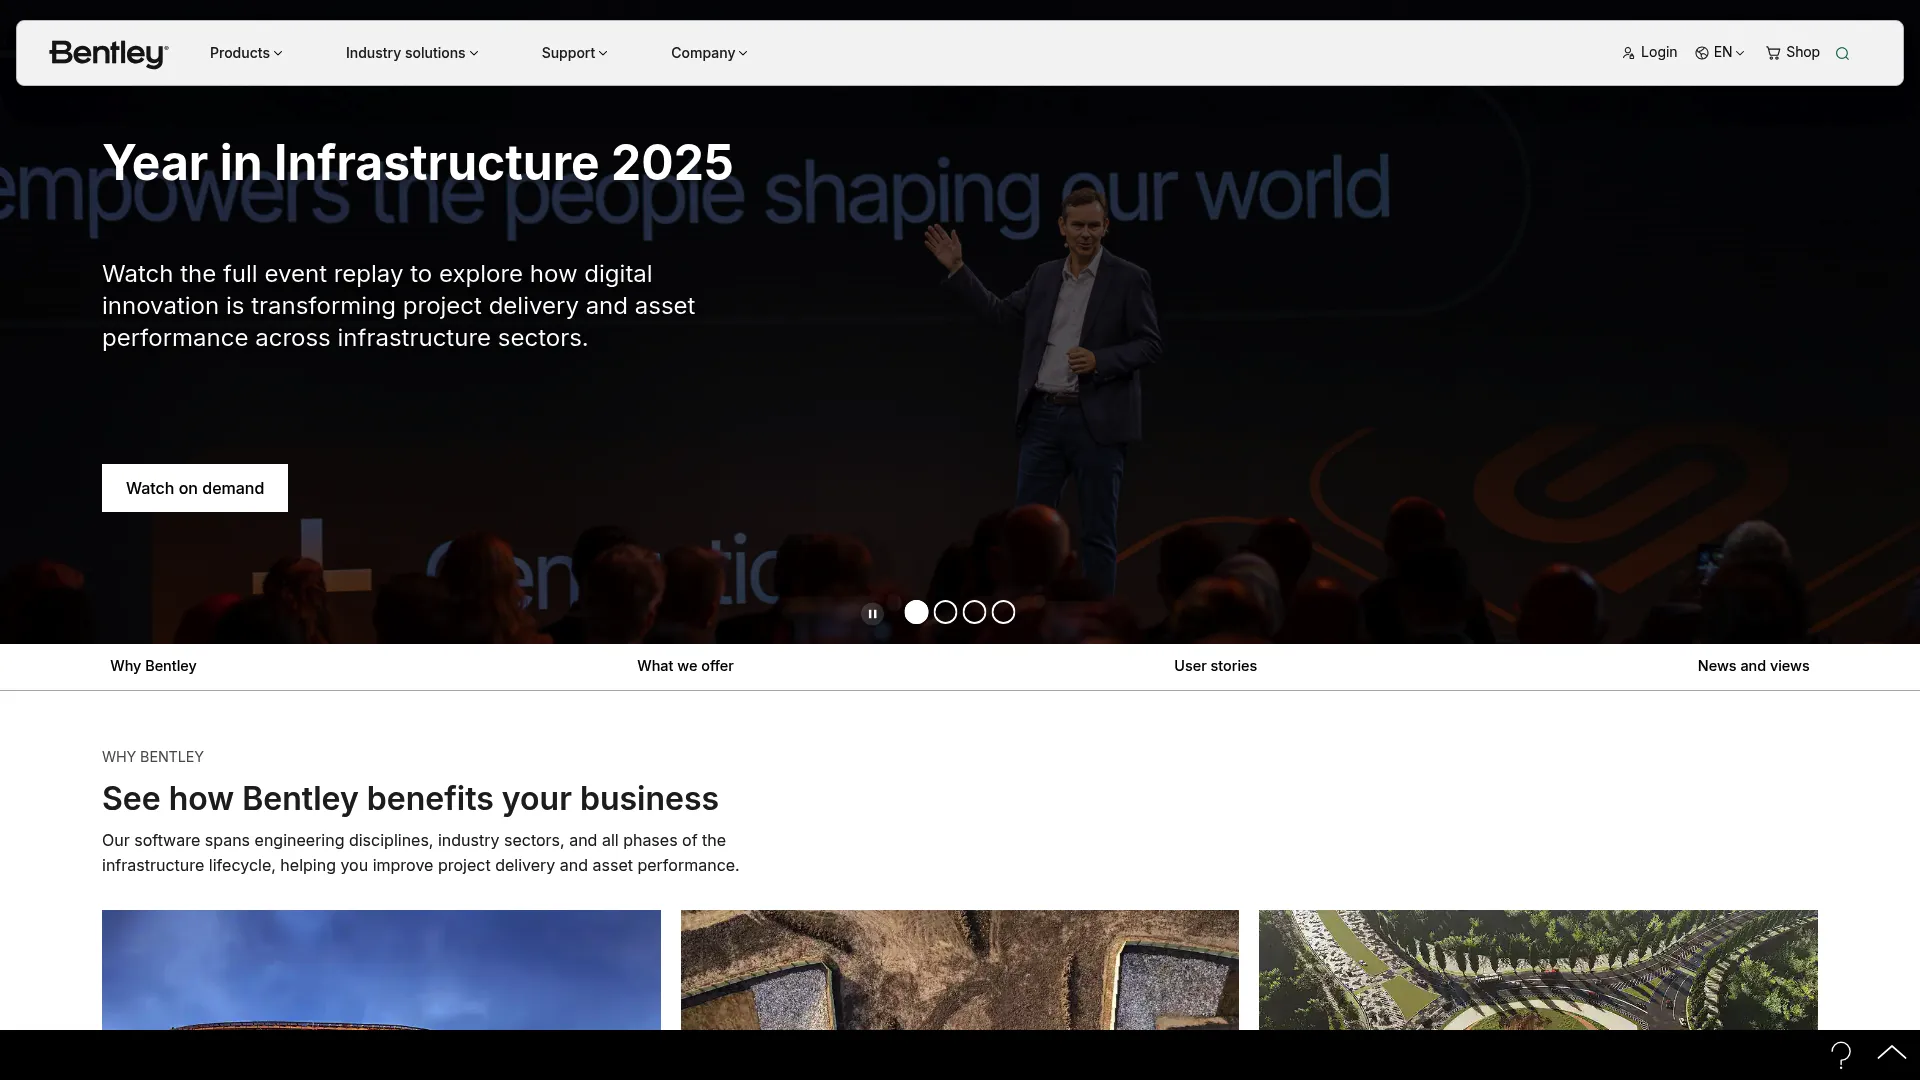Open the highway interchange image card
Screen dimensions: 1920x1080
tap(1538, 970)
